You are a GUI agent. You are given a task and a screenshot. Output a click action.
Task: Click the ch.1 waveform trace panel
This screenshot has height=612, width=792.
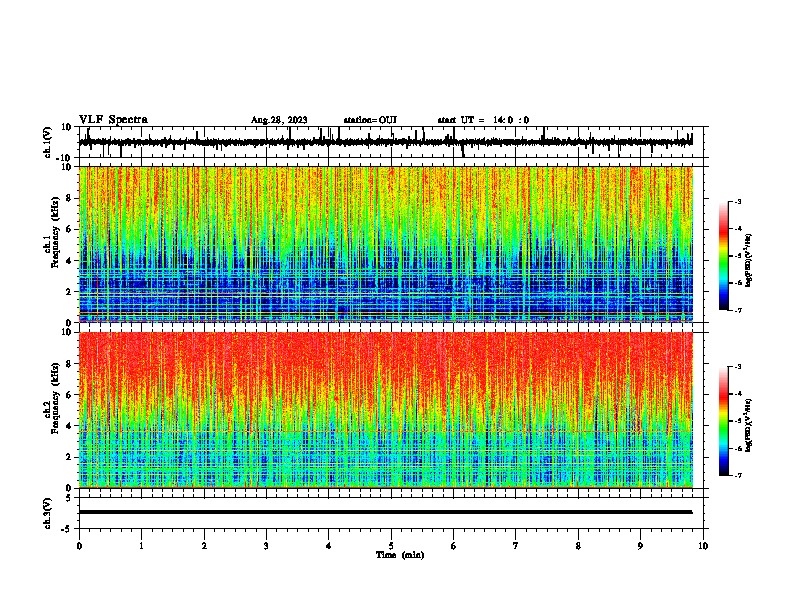click(391, 142)
